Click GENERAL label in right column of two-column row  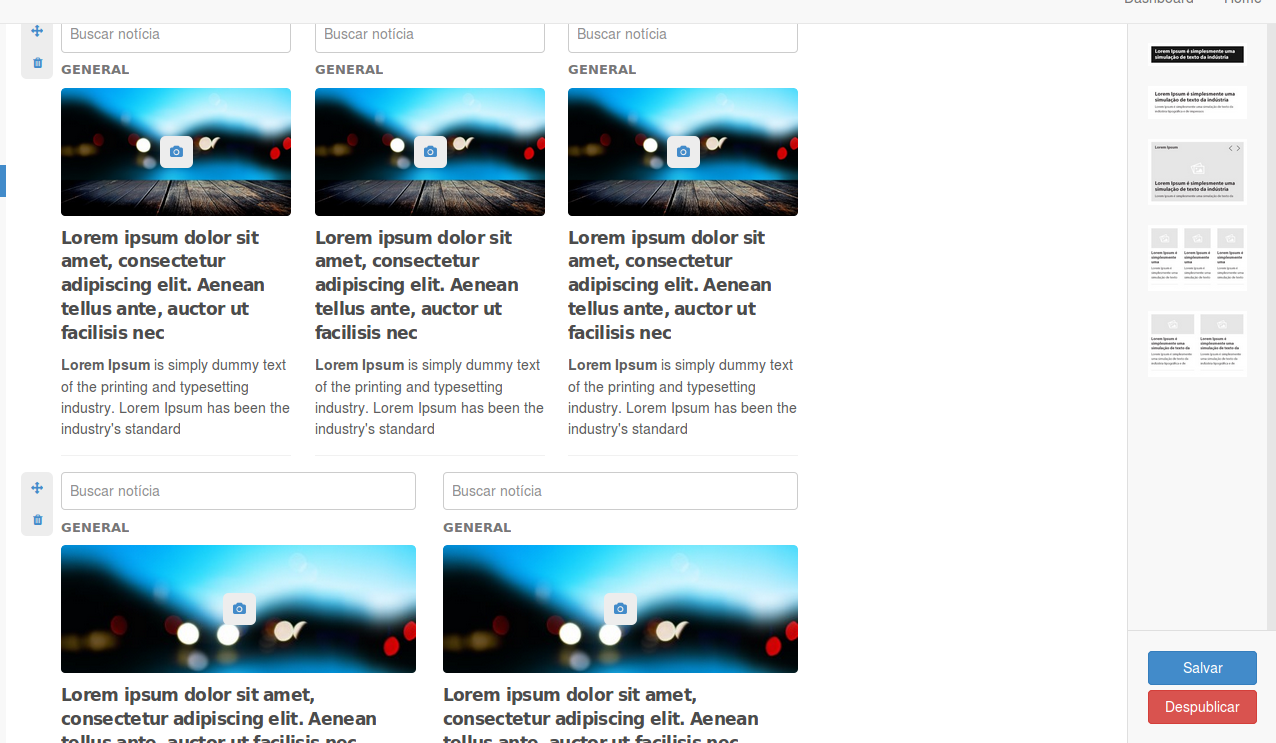477,528
